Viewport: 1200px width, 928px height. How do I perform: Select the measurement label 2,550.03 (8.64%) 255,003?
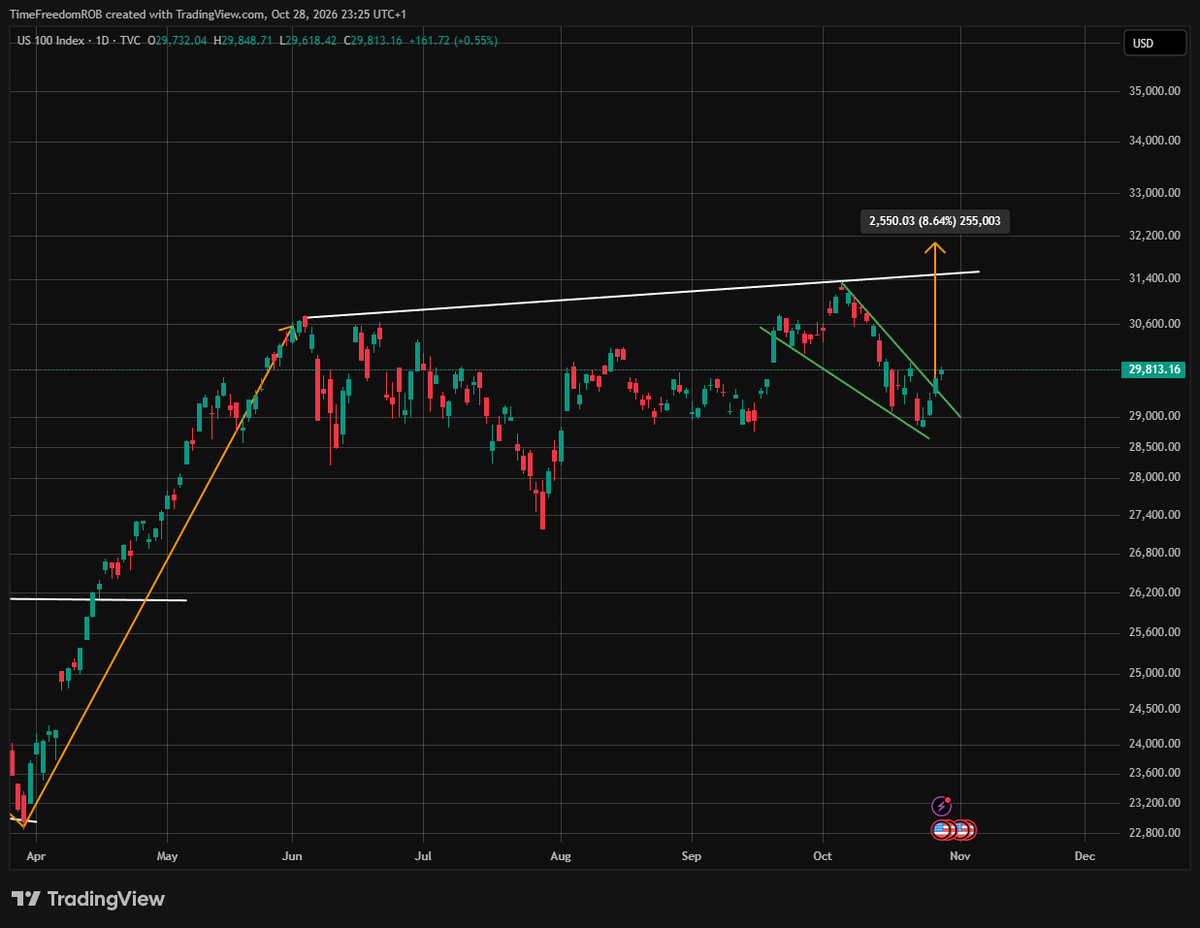[x=935, y=222]
